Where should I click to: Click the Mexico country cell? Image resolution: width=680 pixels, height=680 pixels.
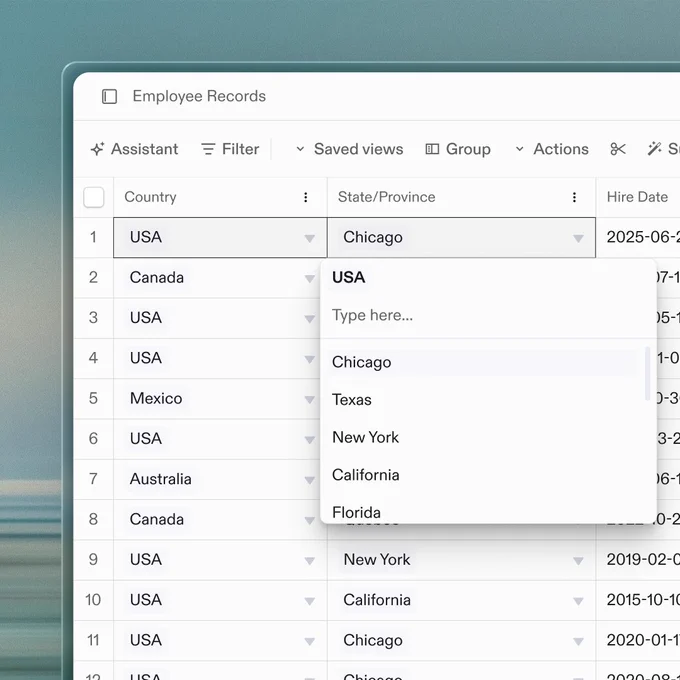pos(220,399)
